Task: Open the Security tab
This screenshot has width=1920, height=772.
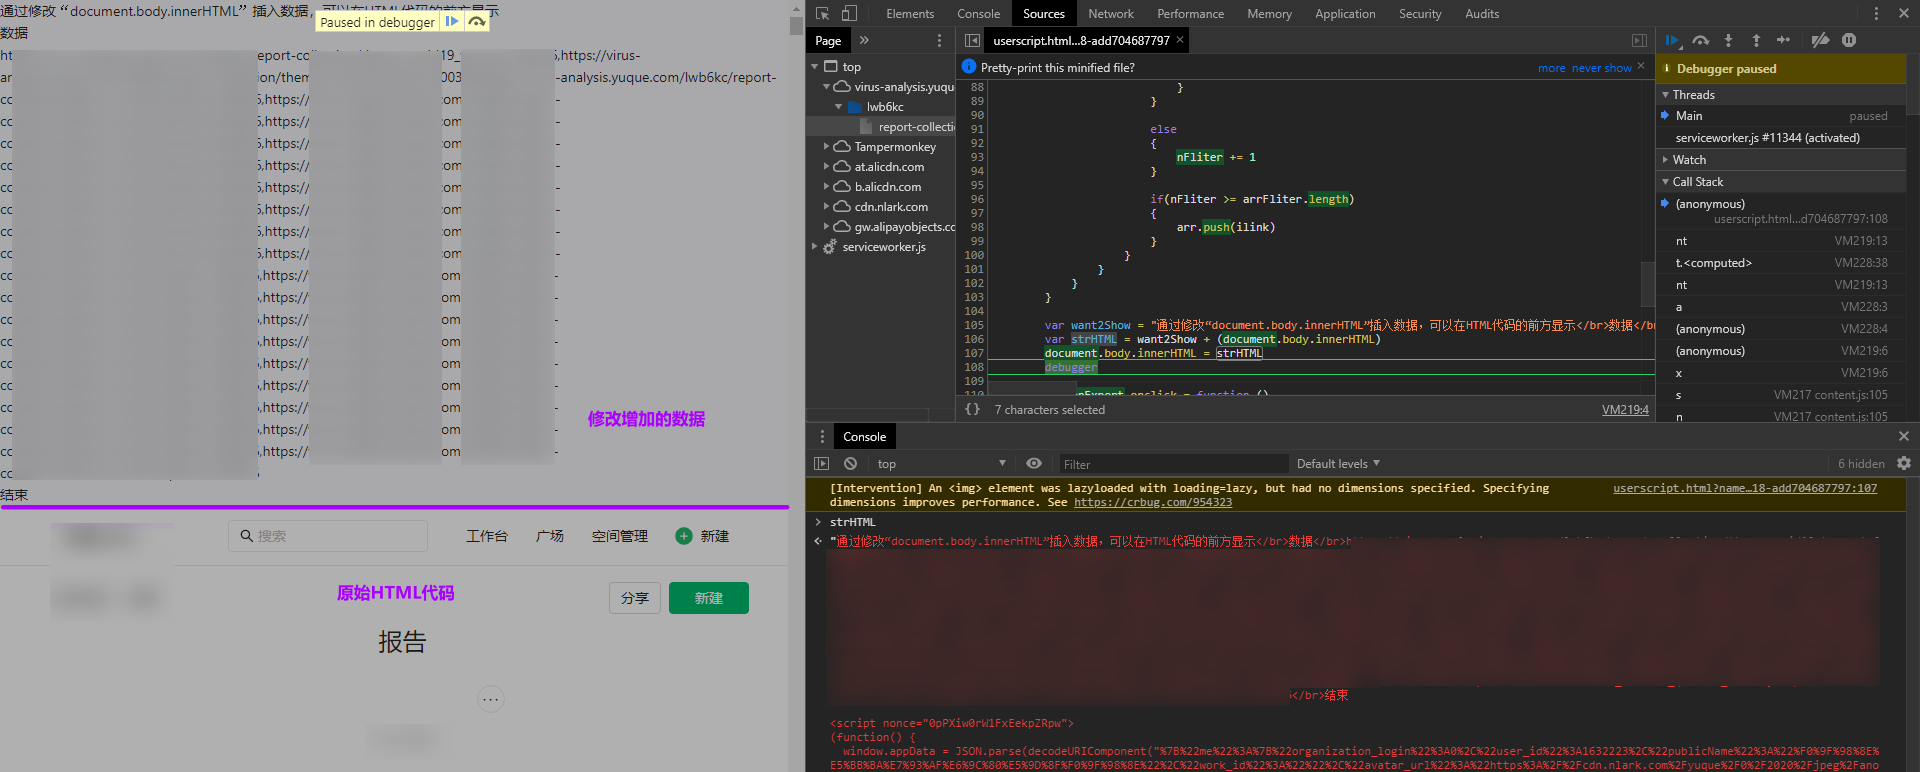Action: [x=1420, y=14]
